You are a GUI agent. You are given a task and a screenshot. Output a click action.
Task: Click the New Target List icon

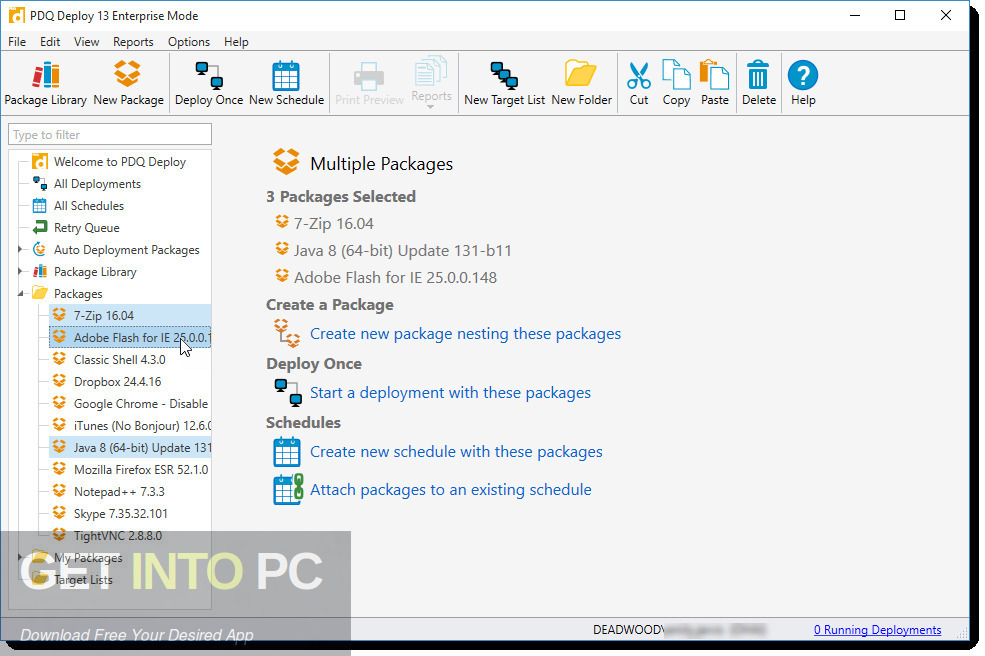click(x=504, y=83)
